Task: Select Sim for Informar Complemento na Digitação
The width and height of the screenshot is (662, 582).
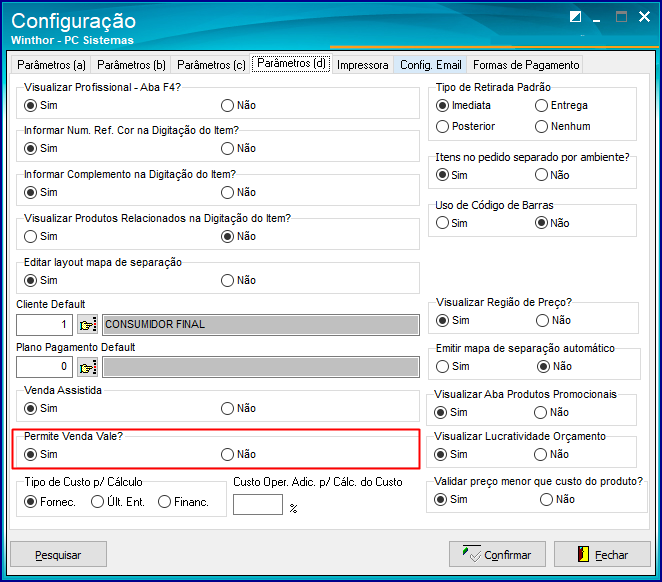Action: point(41,192)
